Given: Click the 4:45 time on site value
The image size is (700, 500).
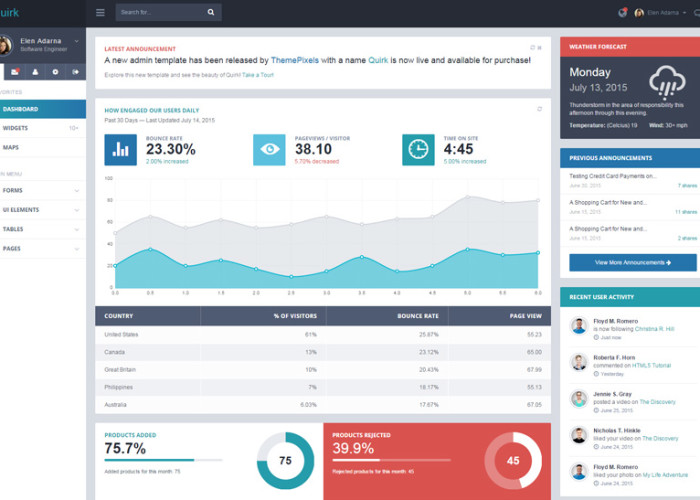Looking at the screenshot, I should 458,149.
